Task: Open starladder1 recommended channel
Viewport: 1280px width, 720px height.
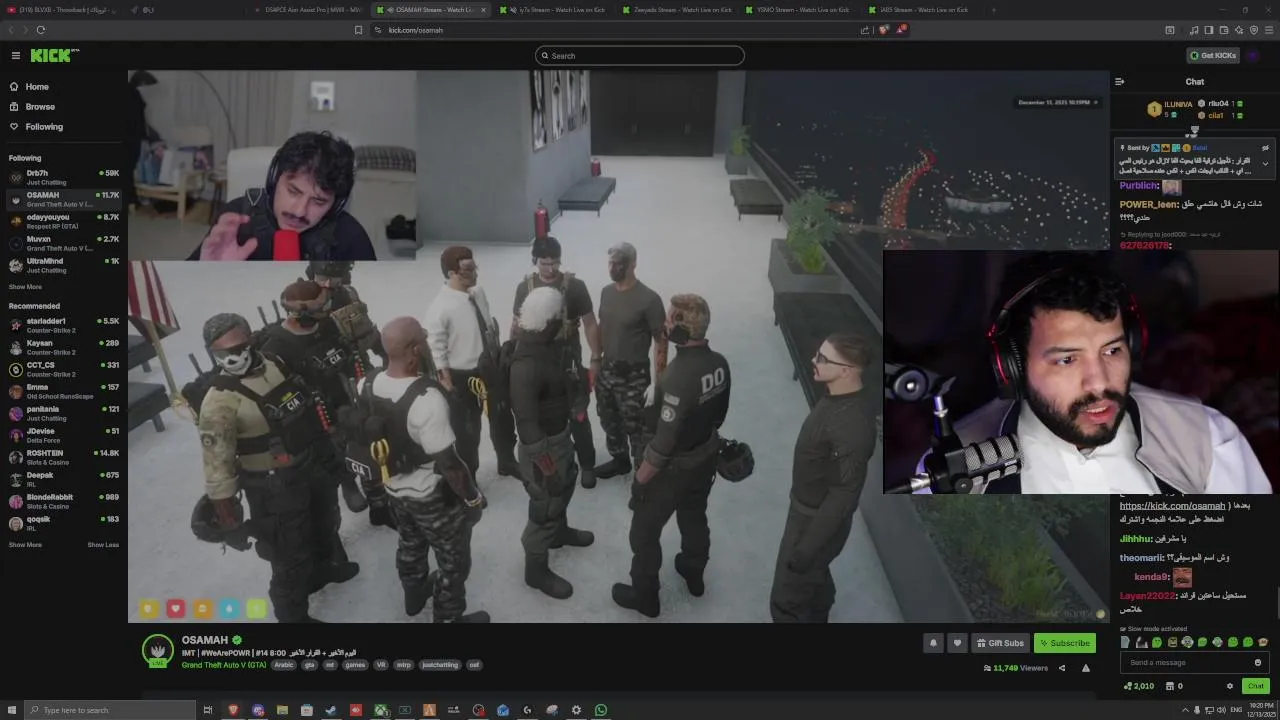Action: click(x=64, y=325)
